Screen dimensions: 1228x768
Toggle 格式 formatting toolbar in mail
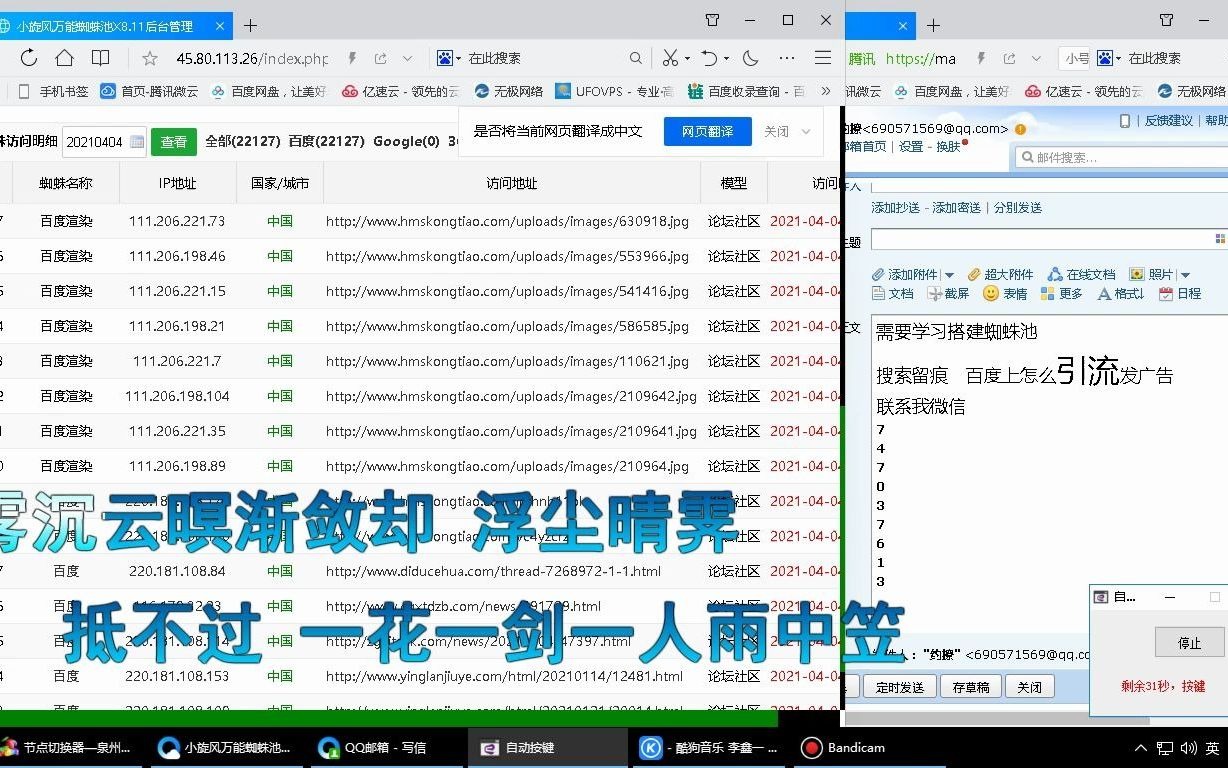point(1121,293)
